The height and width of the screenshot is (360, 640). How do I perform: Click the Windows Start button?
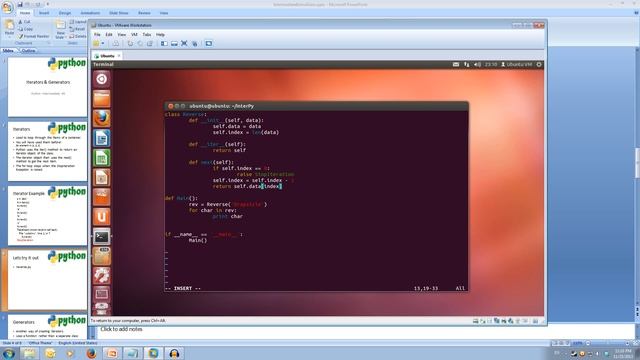(8, 353)
